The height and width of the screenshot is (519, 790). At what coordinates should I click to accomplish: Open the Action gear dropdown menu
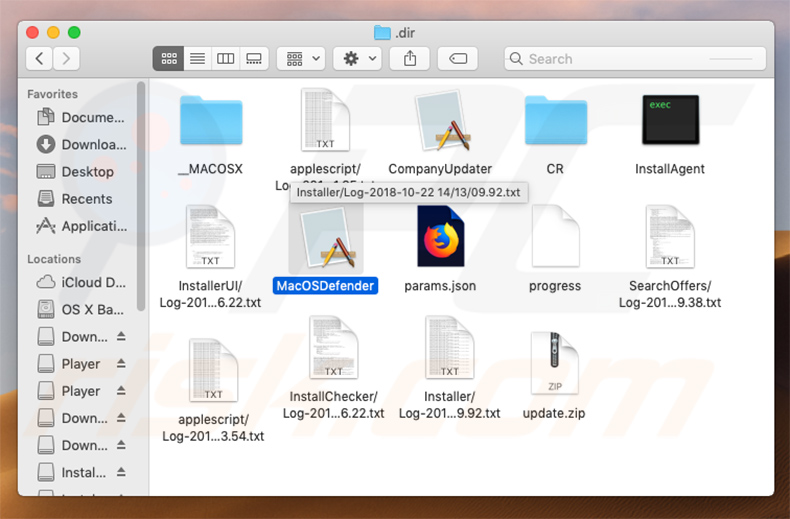click(x=357, y=59)
